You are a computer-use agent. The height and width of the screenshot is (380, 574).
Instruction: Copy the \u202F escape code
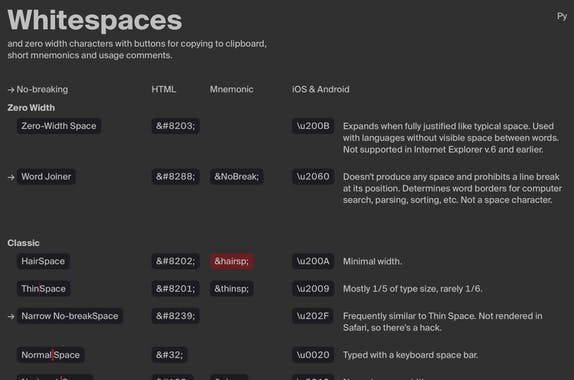[313, 316]
